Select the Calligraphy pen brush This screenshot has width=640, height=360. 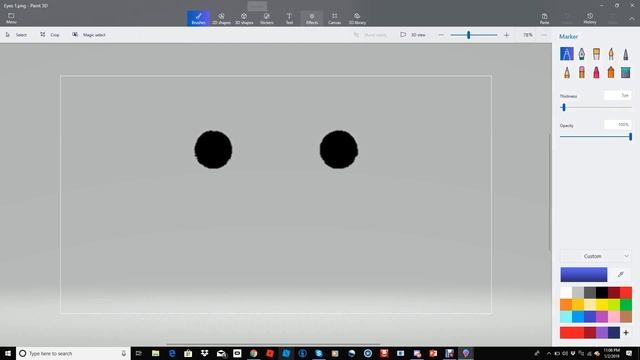581,54
